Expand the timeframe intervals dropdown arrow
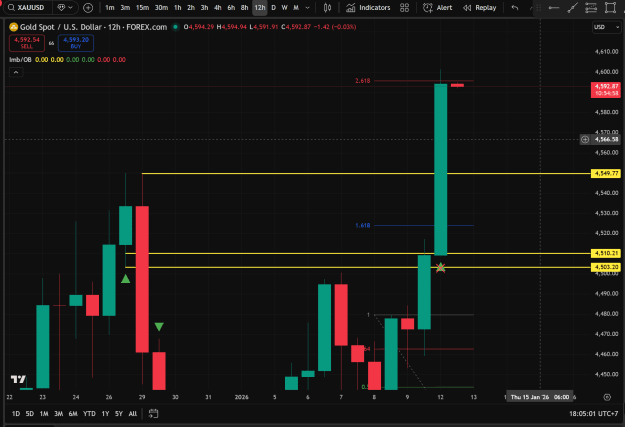This screenshot has width=625, height=427. (307, 8)
